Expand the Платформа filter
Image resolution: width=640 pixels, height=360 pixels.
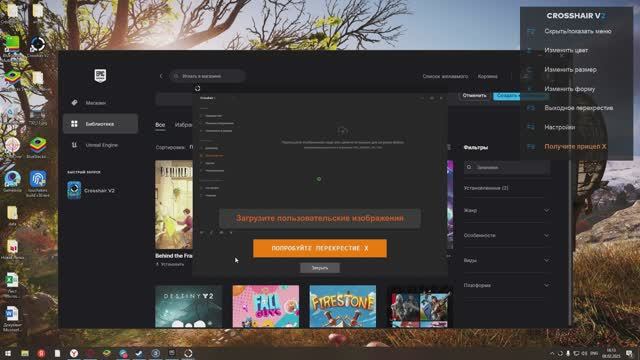tap(507, 285)
